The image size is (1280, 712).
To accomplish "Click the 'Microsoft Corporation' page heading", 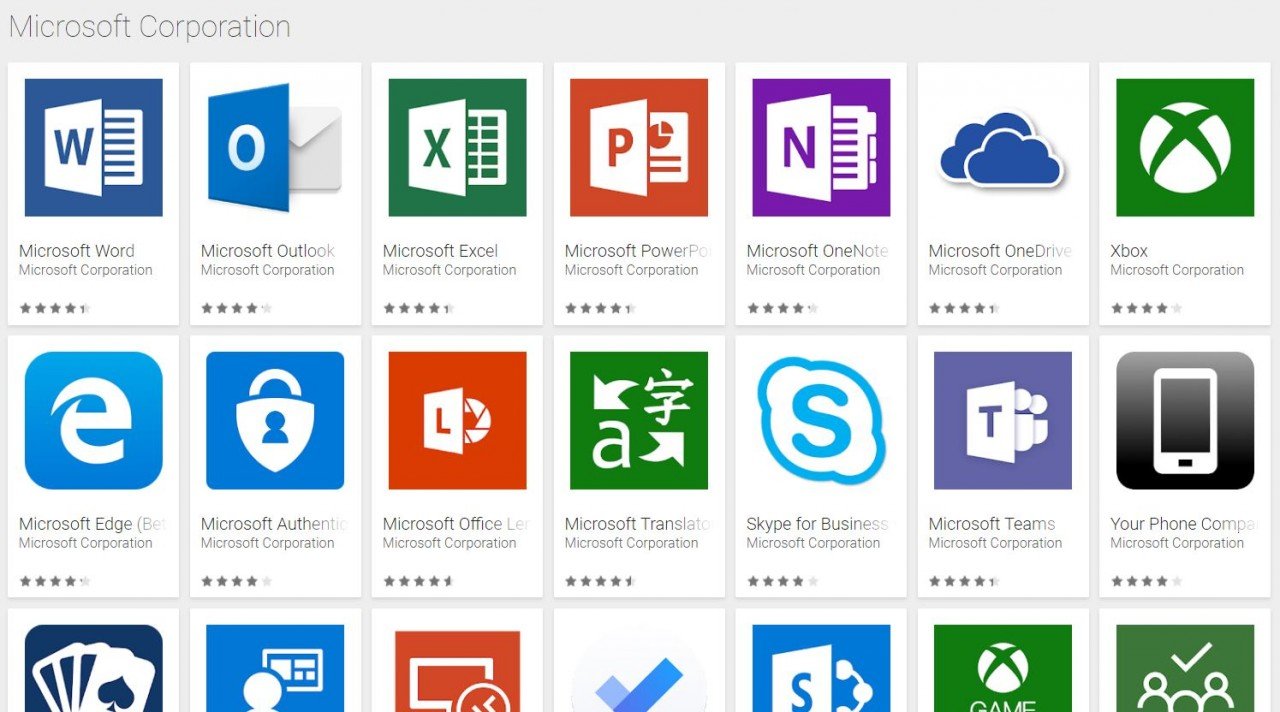I will pyautogui.click(x=150, y=27).
